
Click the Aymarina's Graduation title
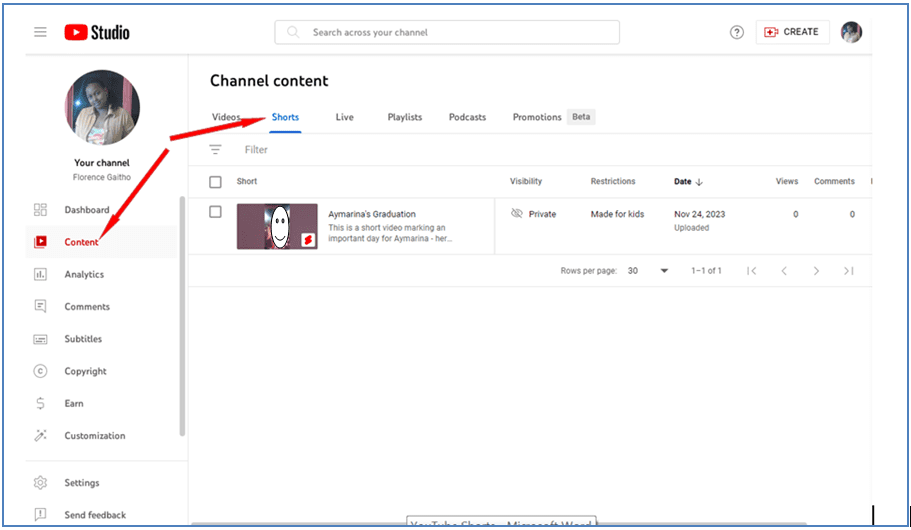[x=372, y=214]
